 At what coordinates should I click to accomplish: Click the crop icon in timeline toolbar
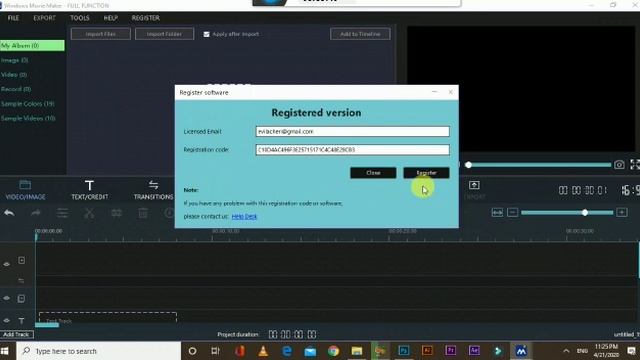click(x=116, y=213)
